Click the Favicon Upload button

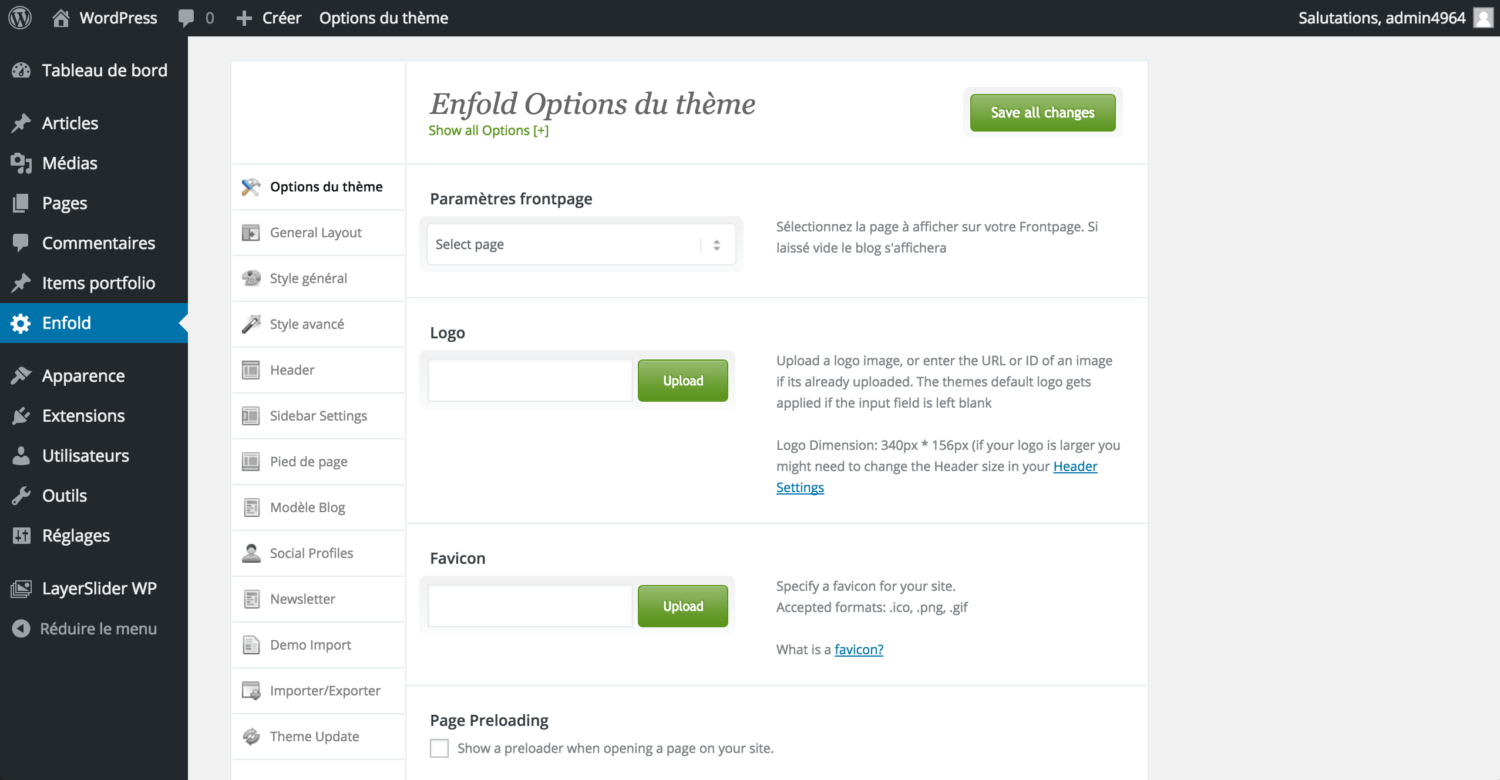683,607
